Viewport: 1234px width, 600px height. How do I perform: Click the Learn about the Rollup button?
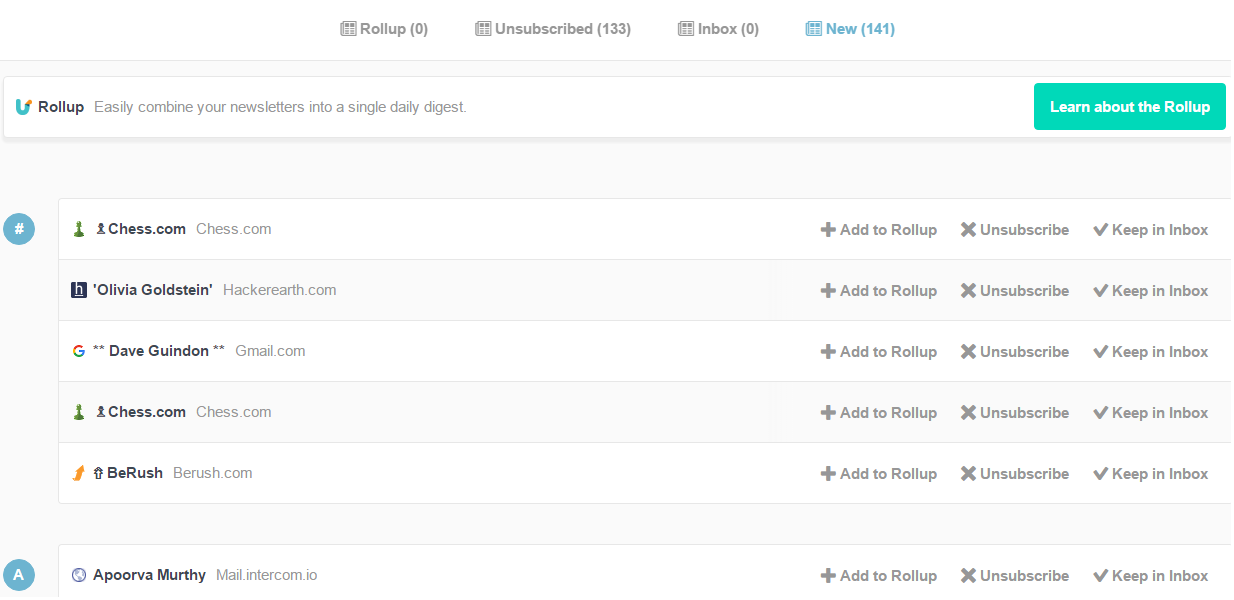point(1129,106)
